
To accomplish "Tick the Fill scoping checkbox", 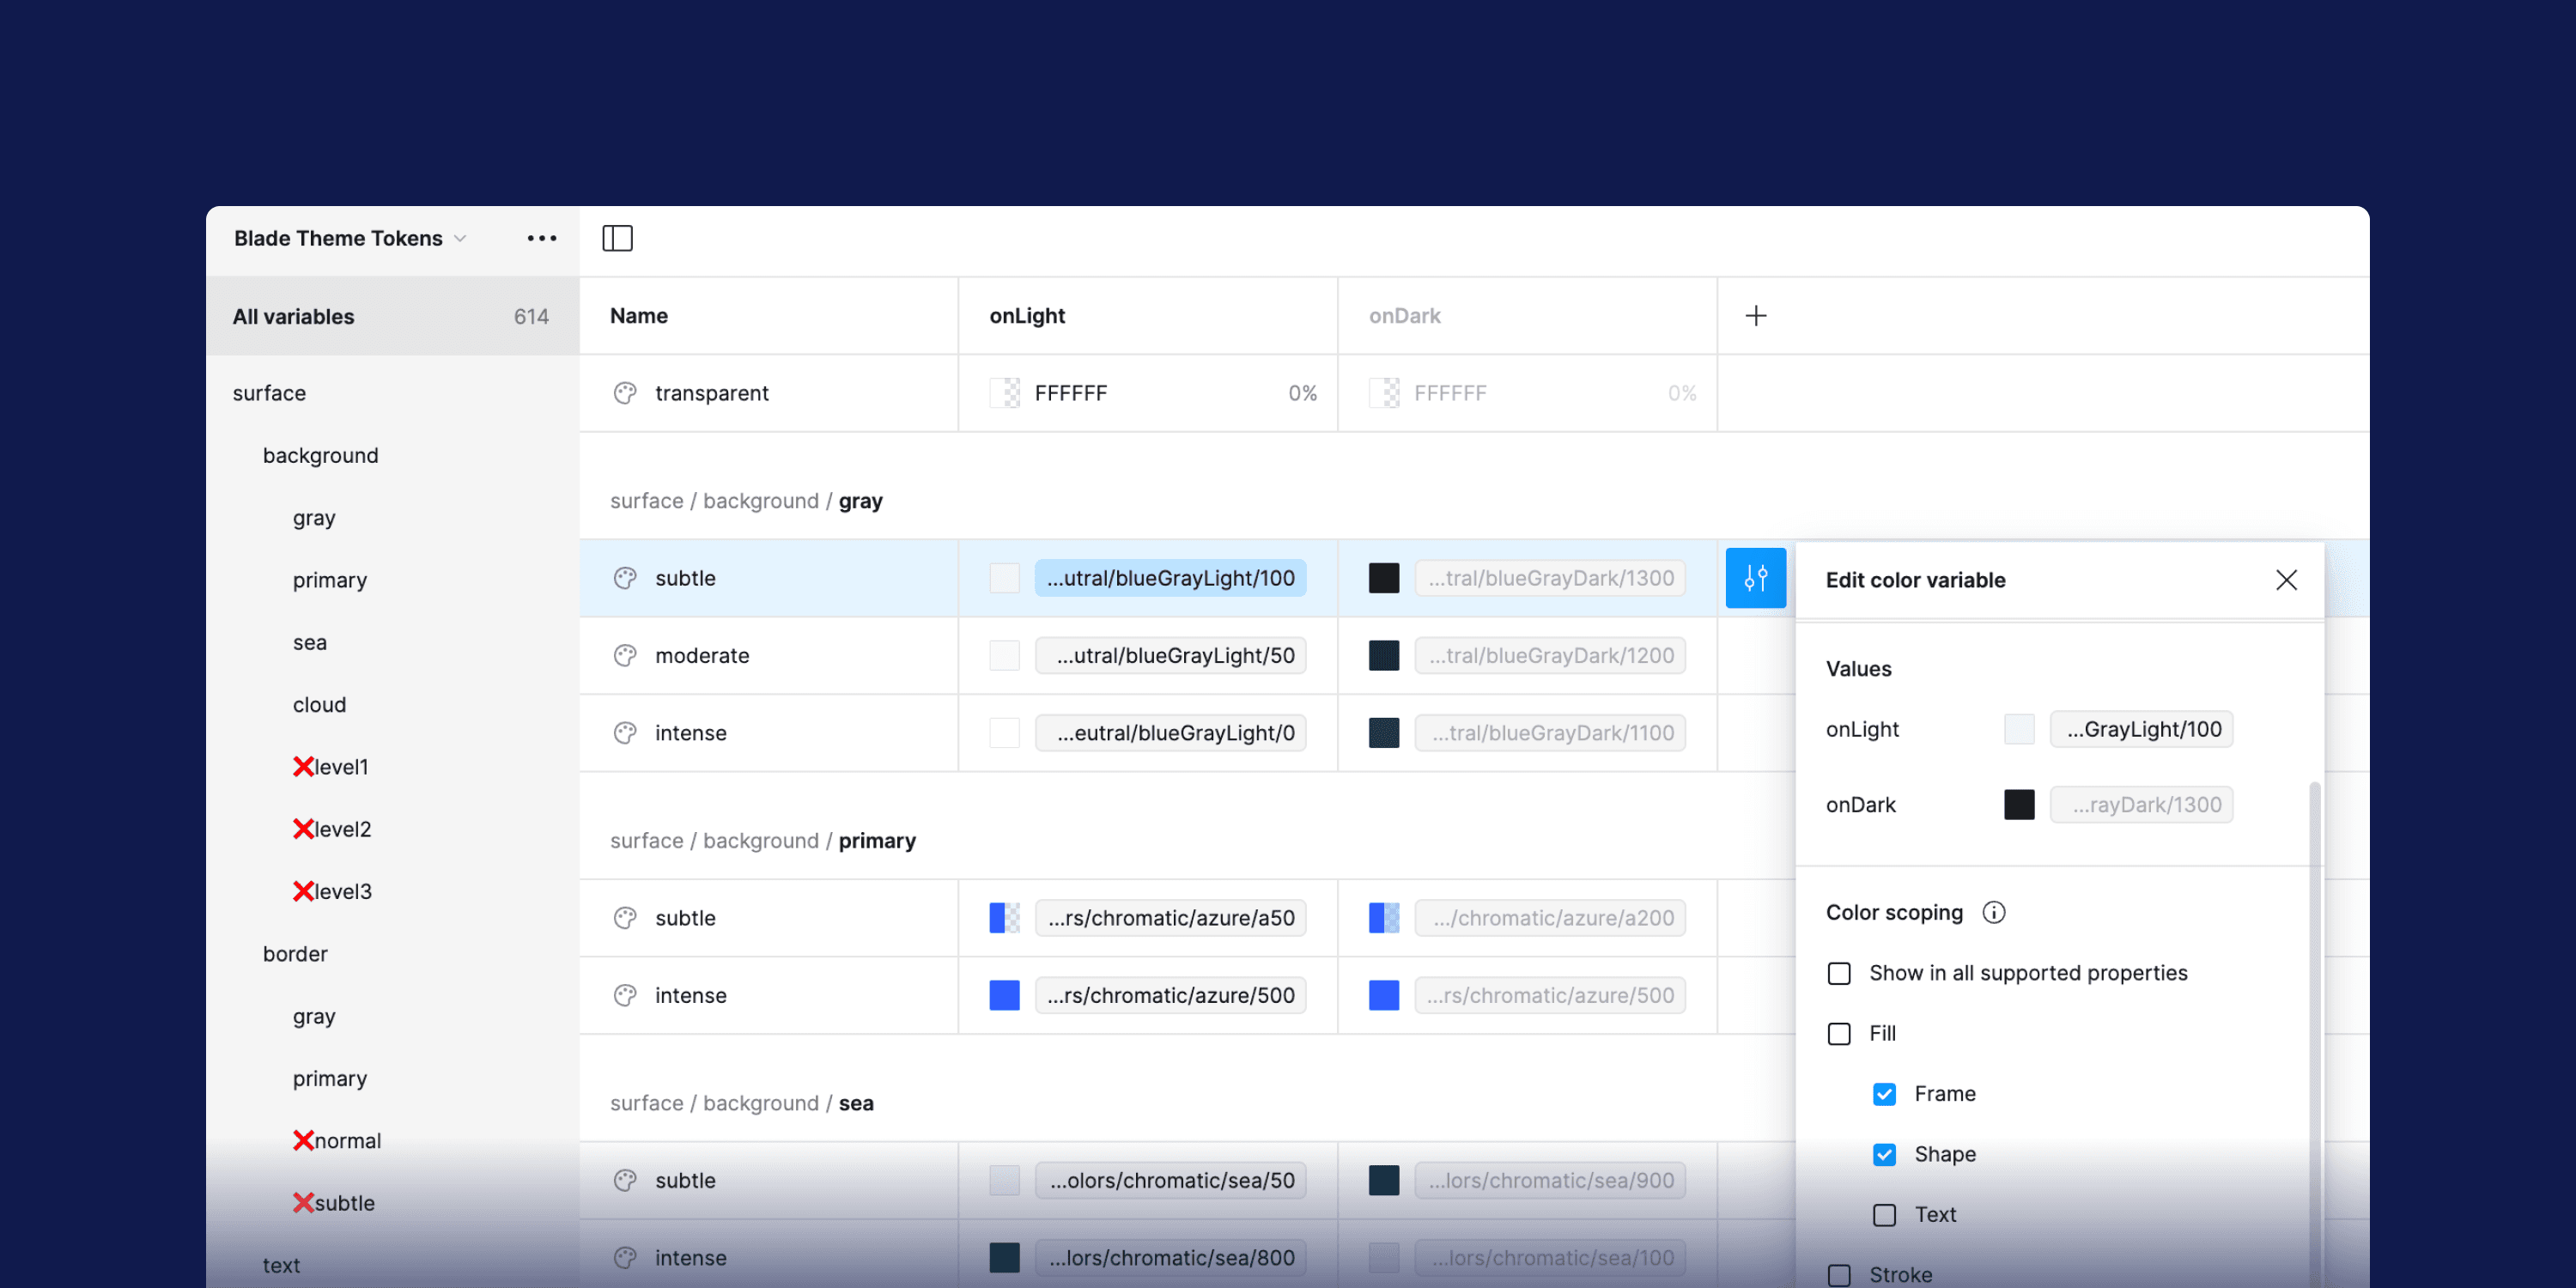I will click(x=1839, y=1034).
